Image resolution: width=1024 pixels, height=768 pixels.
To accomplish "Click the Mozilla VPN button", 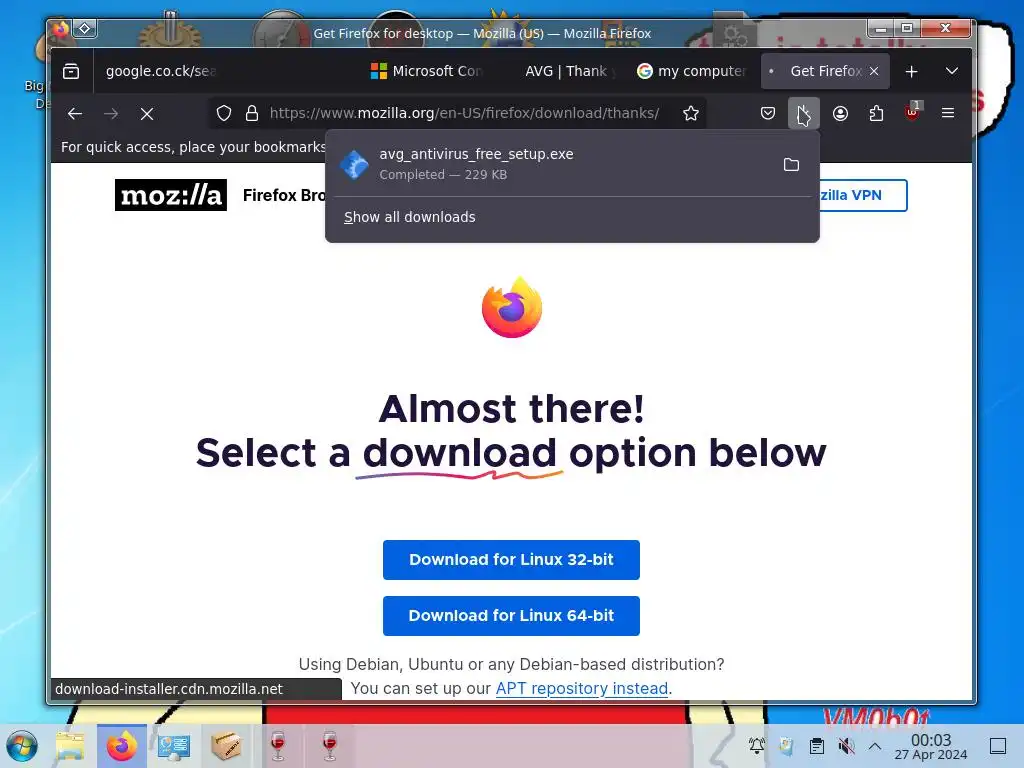I will 862,195.
